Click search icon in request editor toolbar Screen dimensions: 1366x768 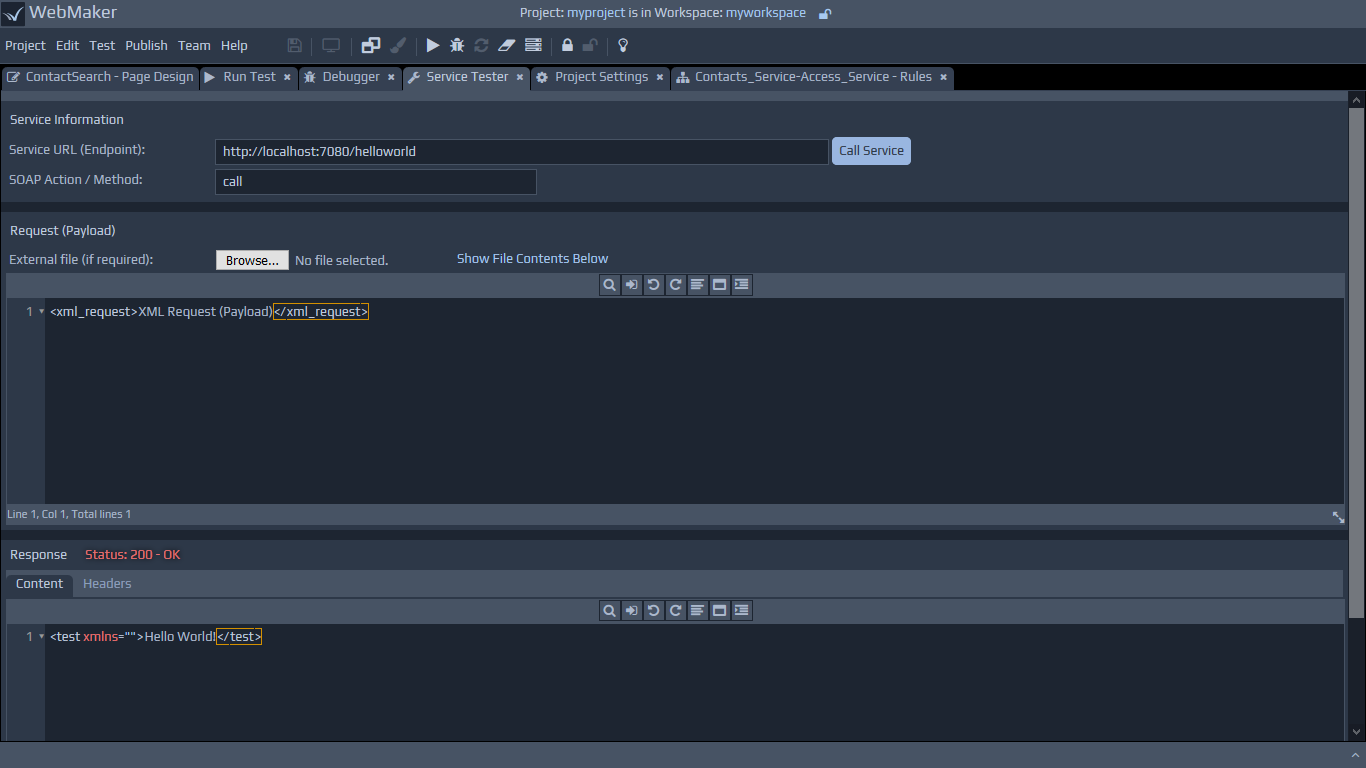click(609, 285)
